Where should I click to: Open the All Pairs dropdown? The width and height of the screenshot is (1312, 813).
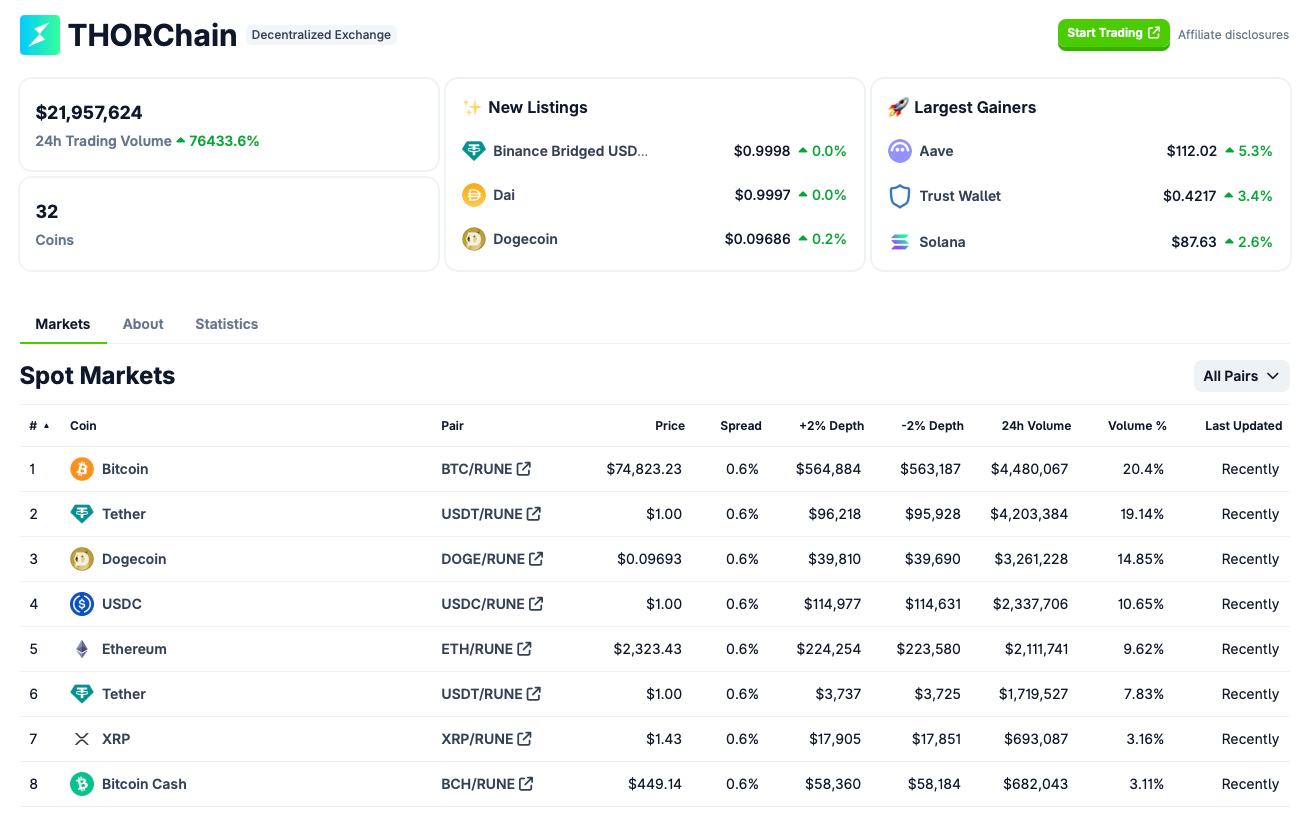coord(1241,376)
